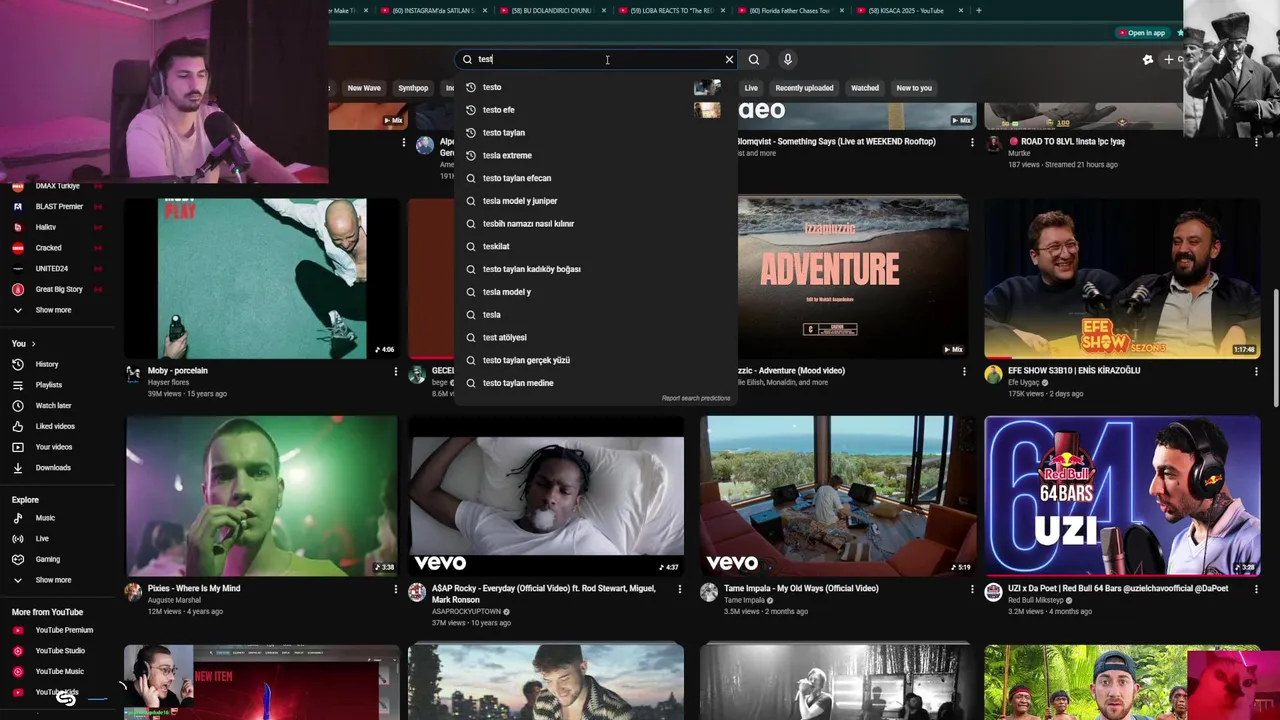Choose 'tesbih namazı nasıl kılınır' suggestion
This screenshot has width=1280, height=720.
(x=596, y=224)
